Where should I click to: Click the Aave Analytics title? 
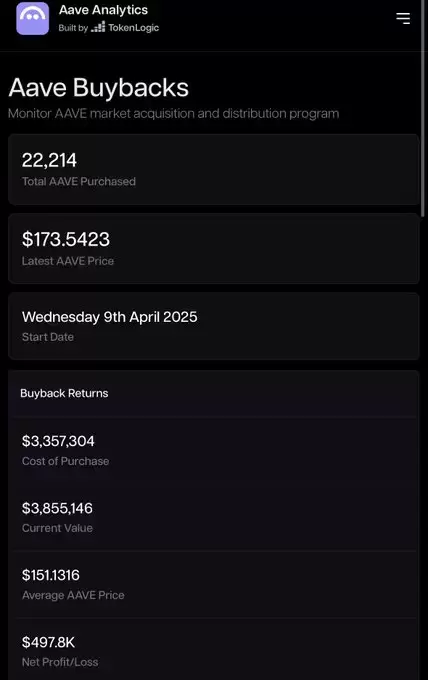coord(103,10)
